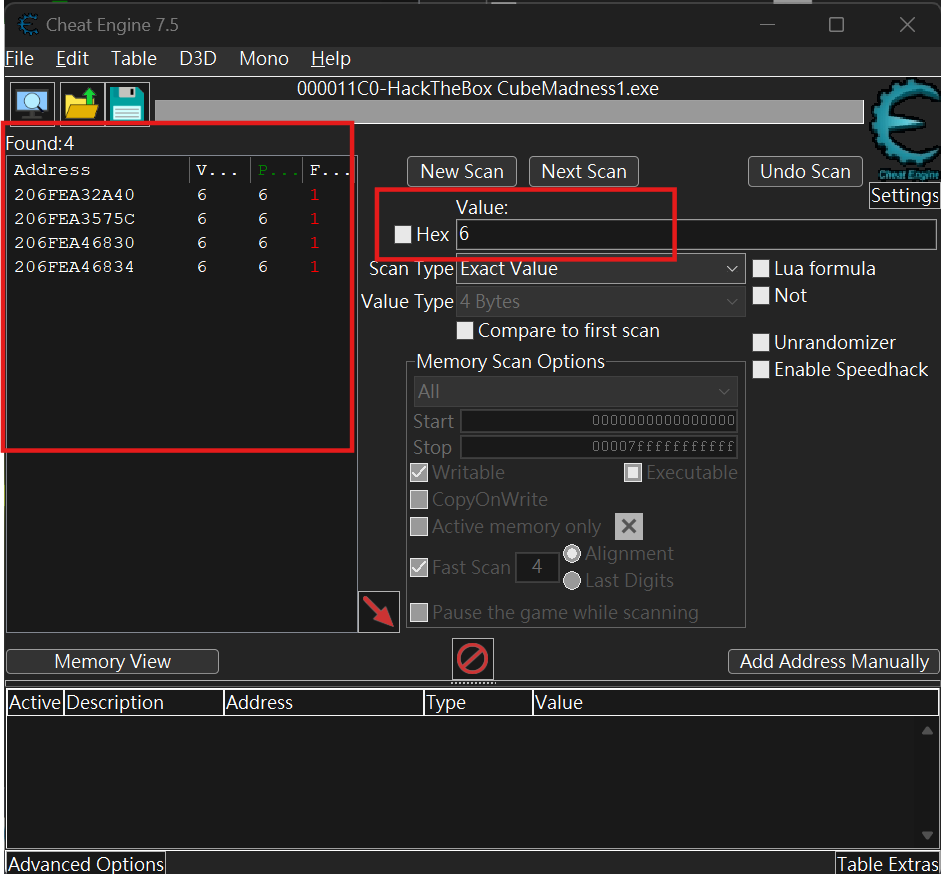Open the Table menu
941x874 pixels.
tap(134, 59)
